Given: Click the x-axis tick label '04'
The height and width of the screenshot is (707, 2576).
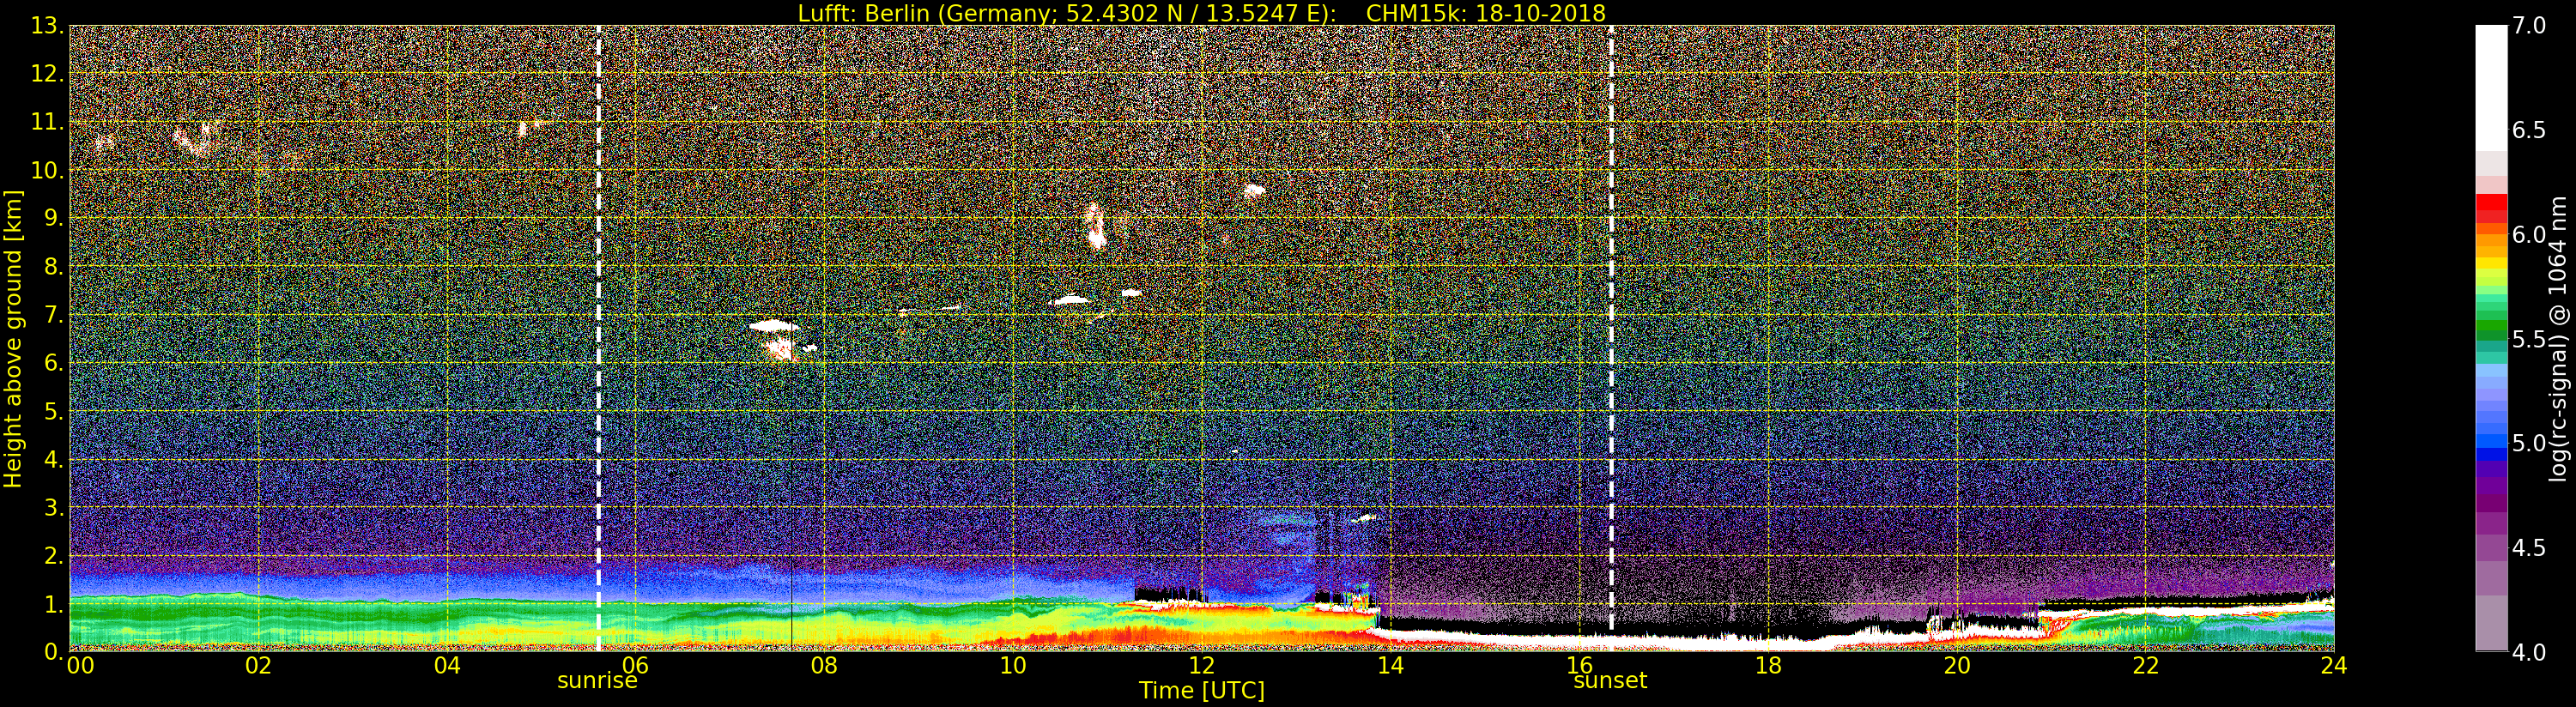Looking at the screenshot, I should (447, 666).
